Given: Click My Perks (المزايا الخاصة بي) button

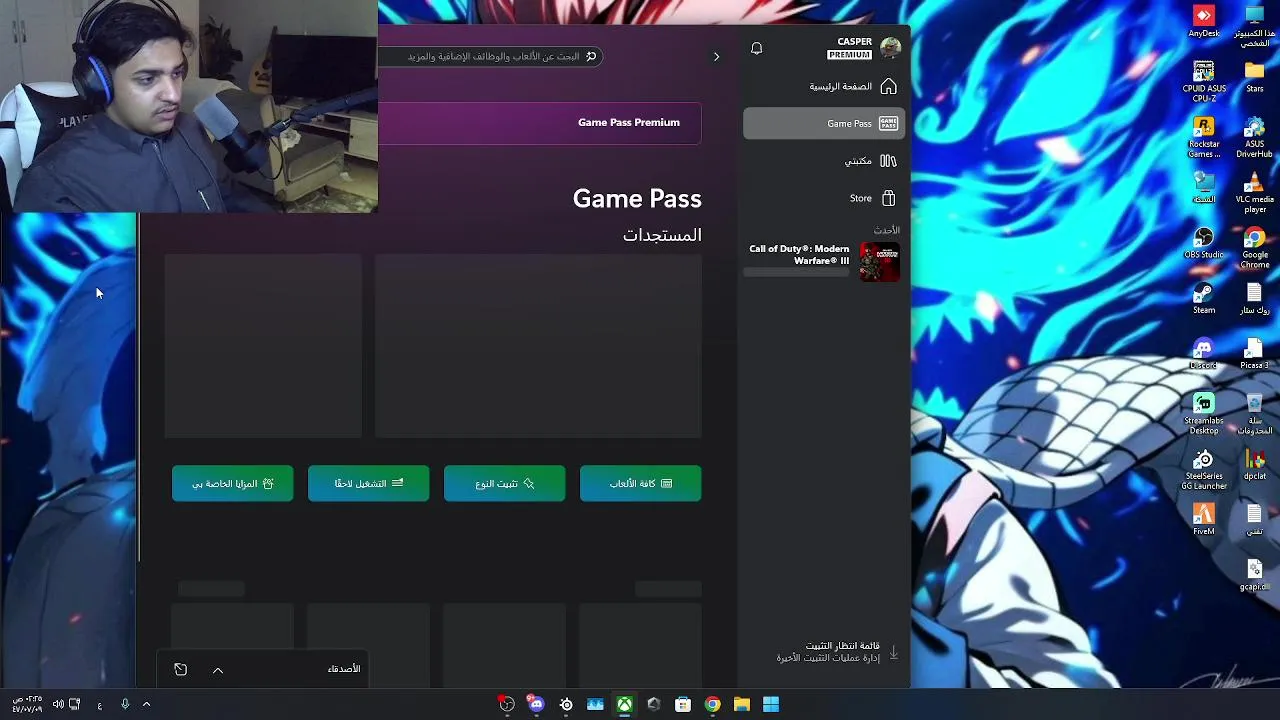Looking at the screenshot, I should pyautogui.click(x=232, y=484).
